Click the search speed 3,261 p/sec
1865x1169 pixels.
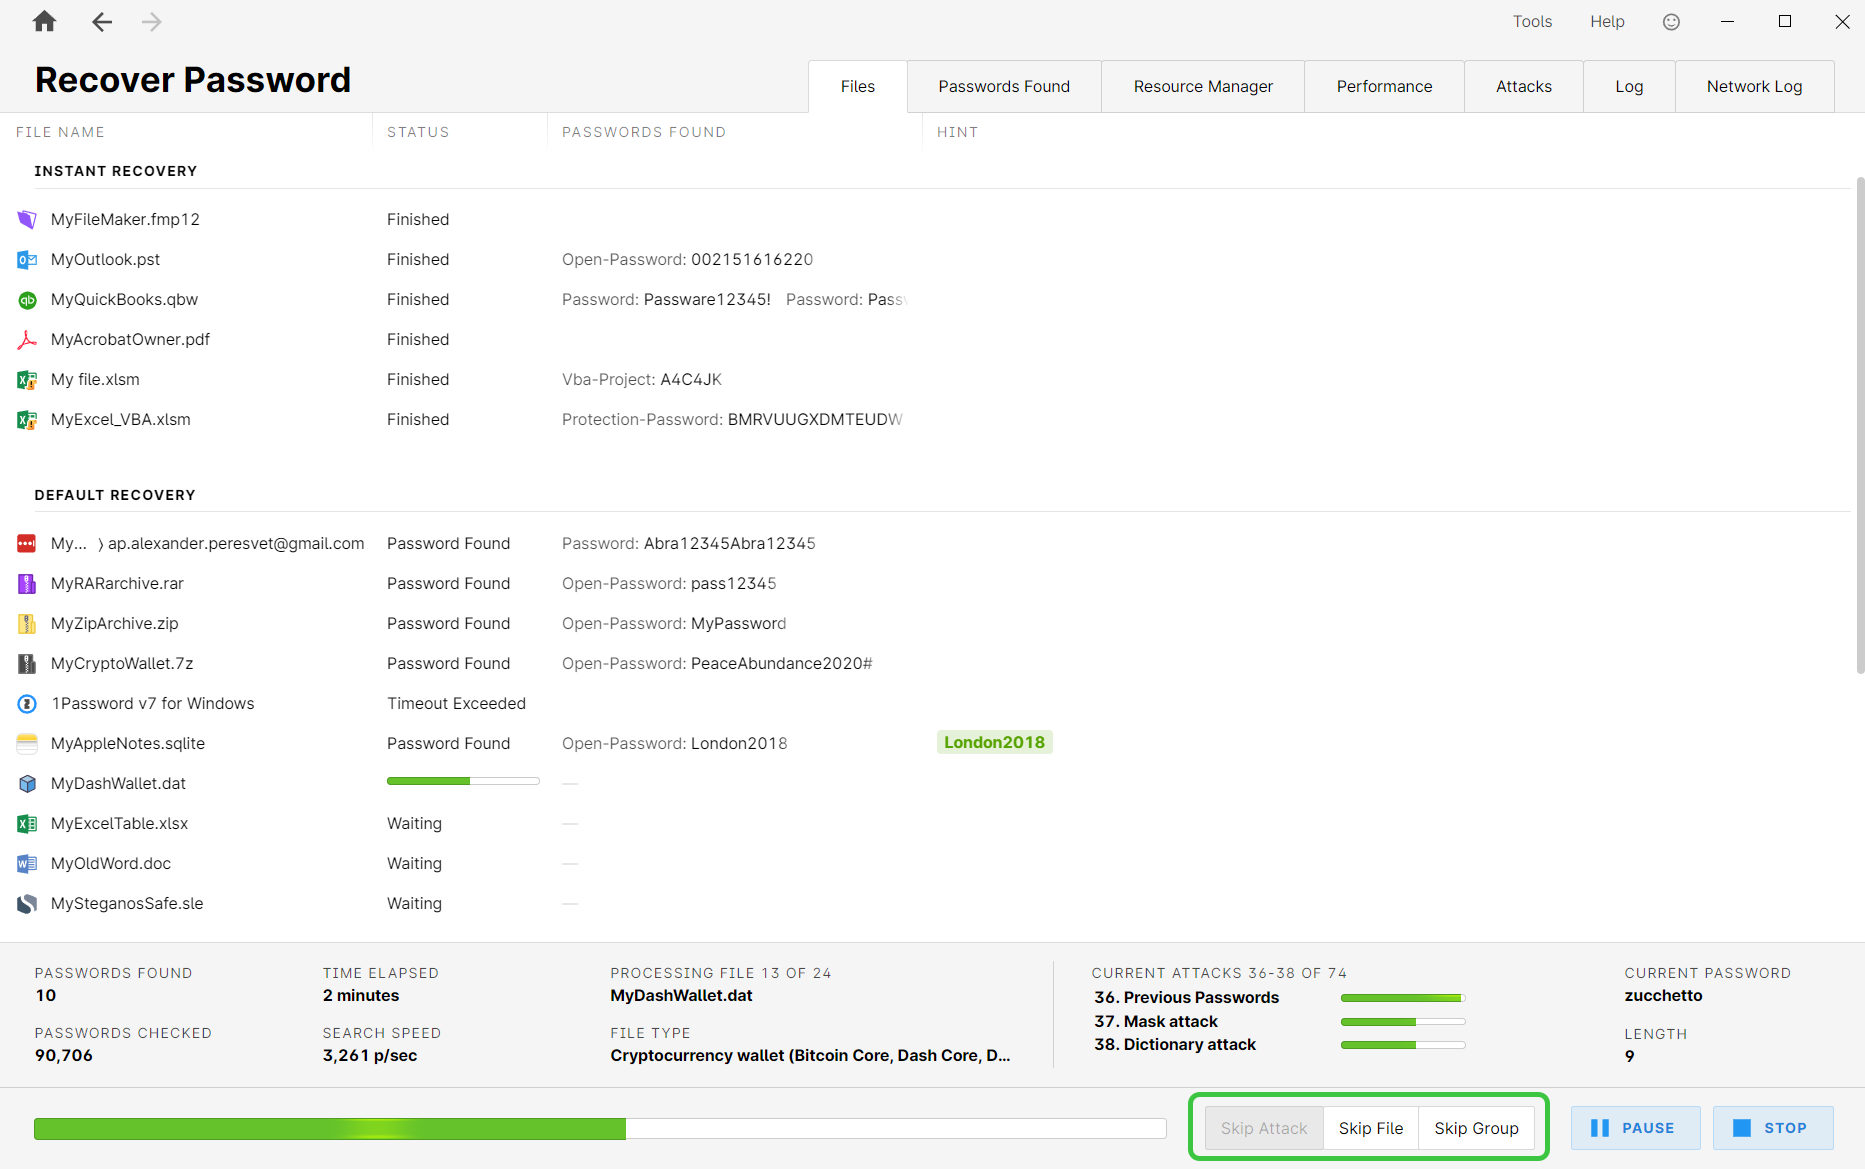[x=370, y=1055]
